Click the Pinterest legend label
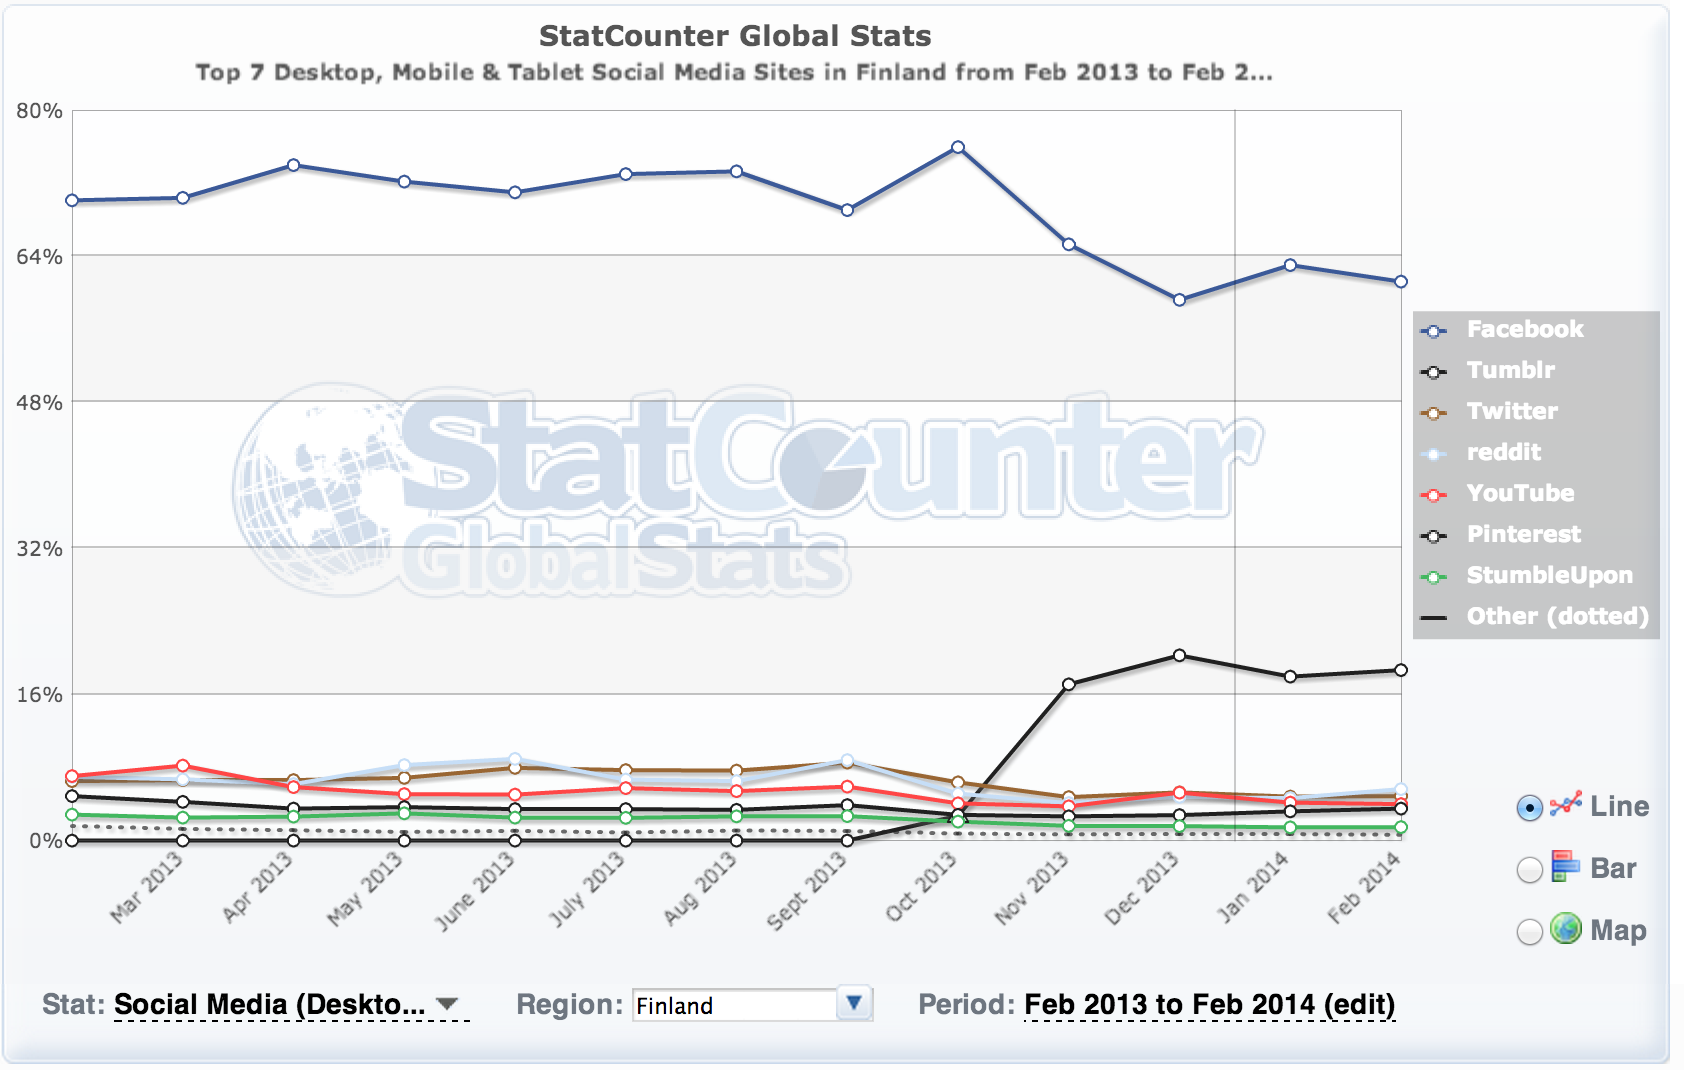The width and height of the screenshot is (1684, 1070). click(1523, 534)
